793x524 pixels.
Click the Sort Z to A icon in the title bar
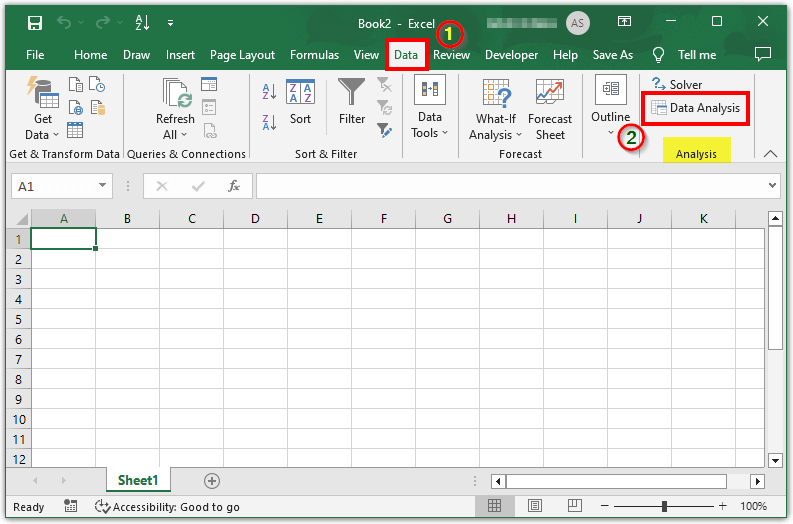pyautogui.click(x=143, y=22)
